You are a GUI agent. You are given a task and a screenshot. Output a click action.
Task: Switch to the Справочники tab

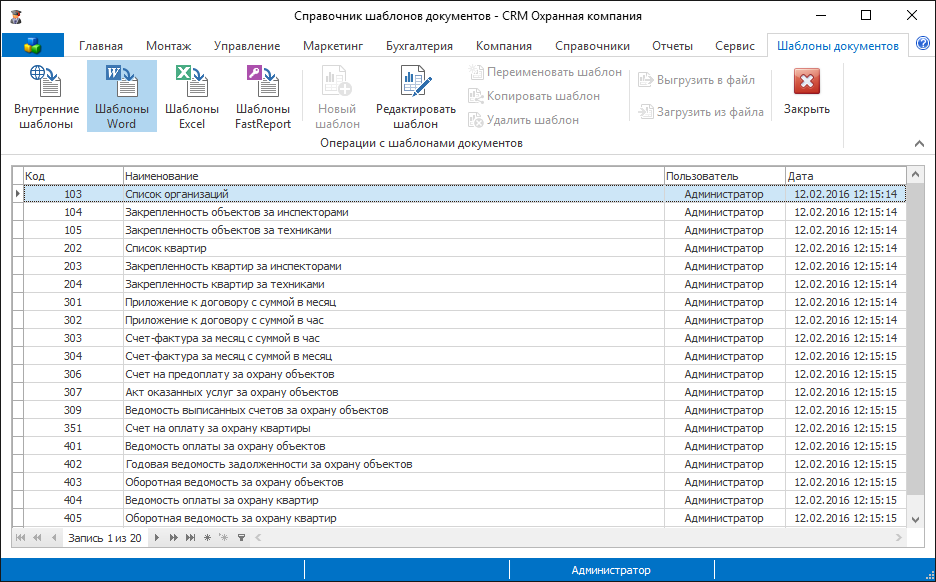click(x=592, y=46)
